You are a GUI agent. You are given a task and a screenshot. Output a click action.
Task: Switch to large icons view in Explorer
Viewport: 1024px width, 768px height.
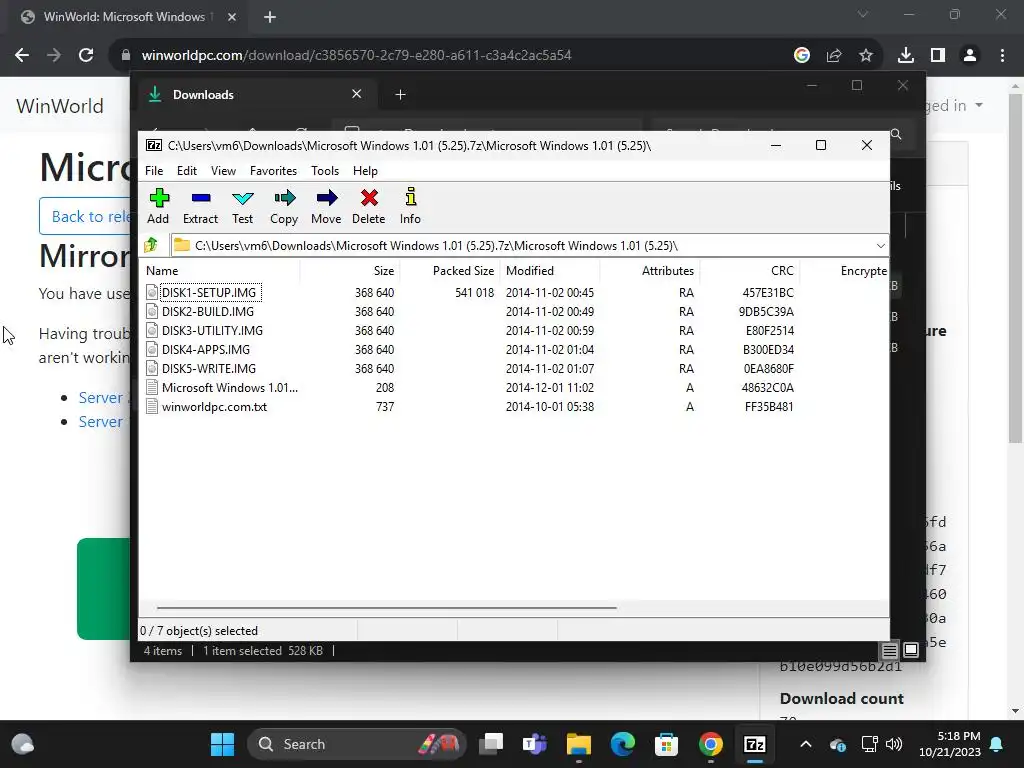tap(911, 650)
